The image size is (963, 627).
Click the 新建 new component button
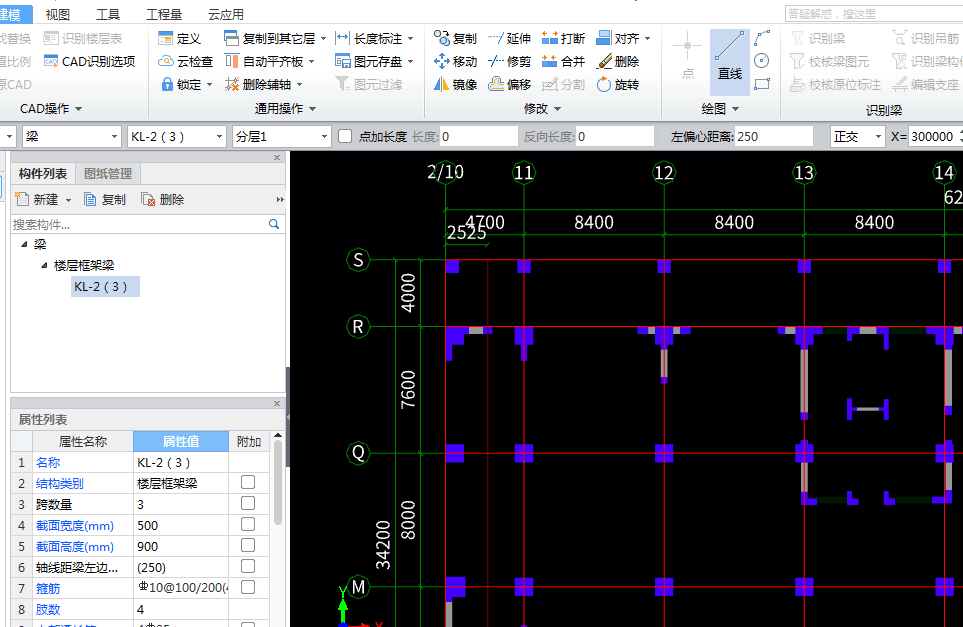pyautogui.click(x=43, y=200)
